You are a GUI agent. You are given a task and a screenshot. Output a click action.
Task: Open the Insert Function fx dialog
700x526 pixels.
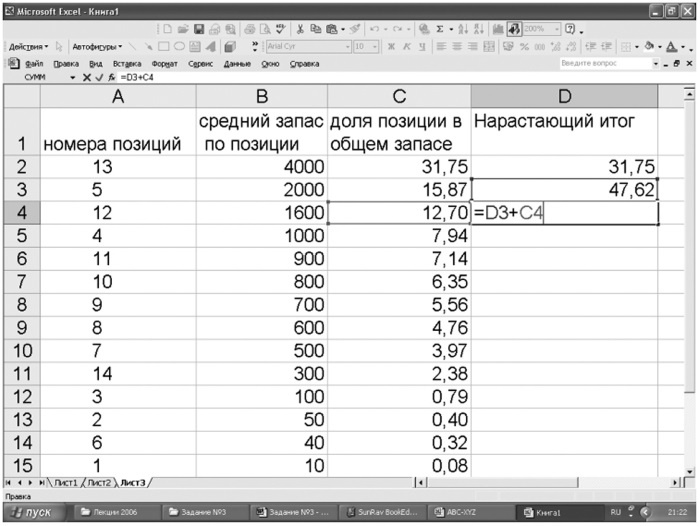109,76
